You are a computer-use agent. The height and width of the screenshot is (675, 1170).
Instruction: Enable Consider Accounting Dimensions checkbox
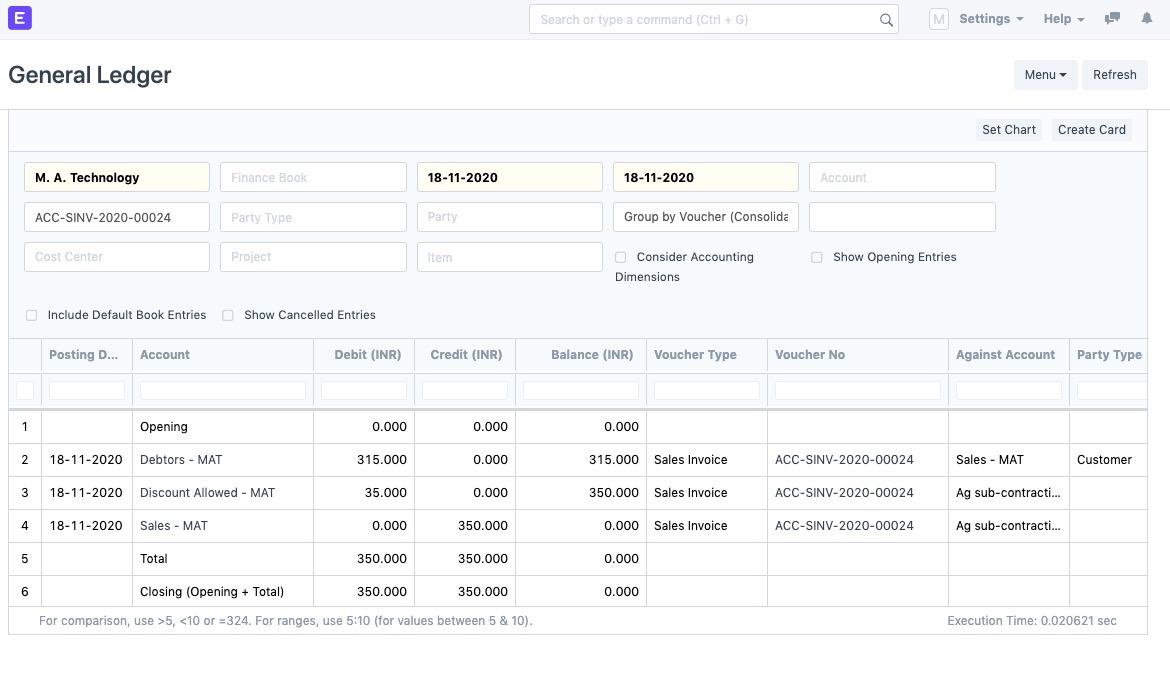point(621,257)
